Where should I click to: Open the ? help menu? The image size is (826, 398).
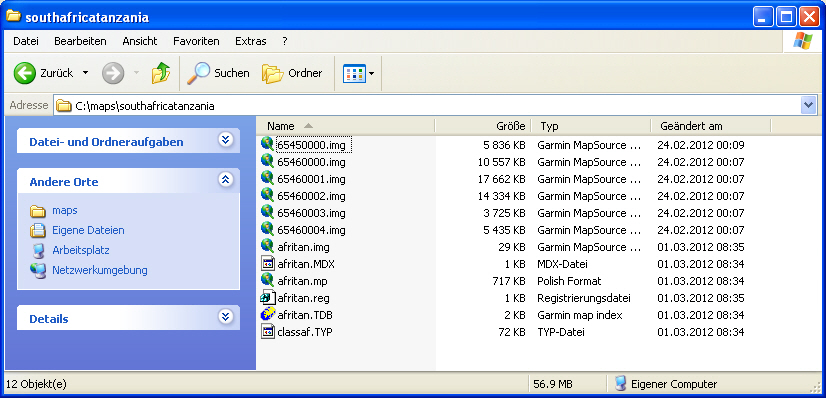point(284,41)
